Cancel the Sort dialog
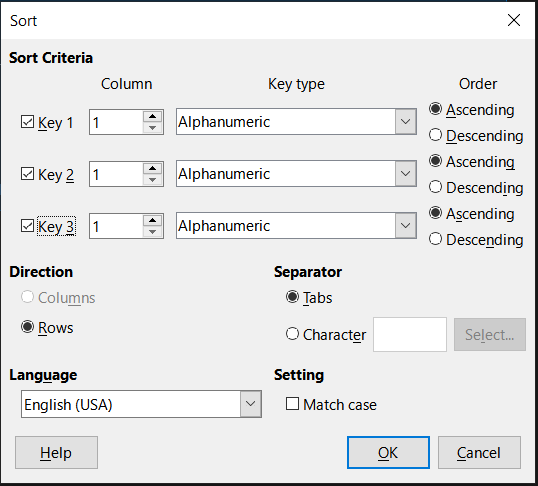Screen dimensions: 538x486 pos(479,452)
